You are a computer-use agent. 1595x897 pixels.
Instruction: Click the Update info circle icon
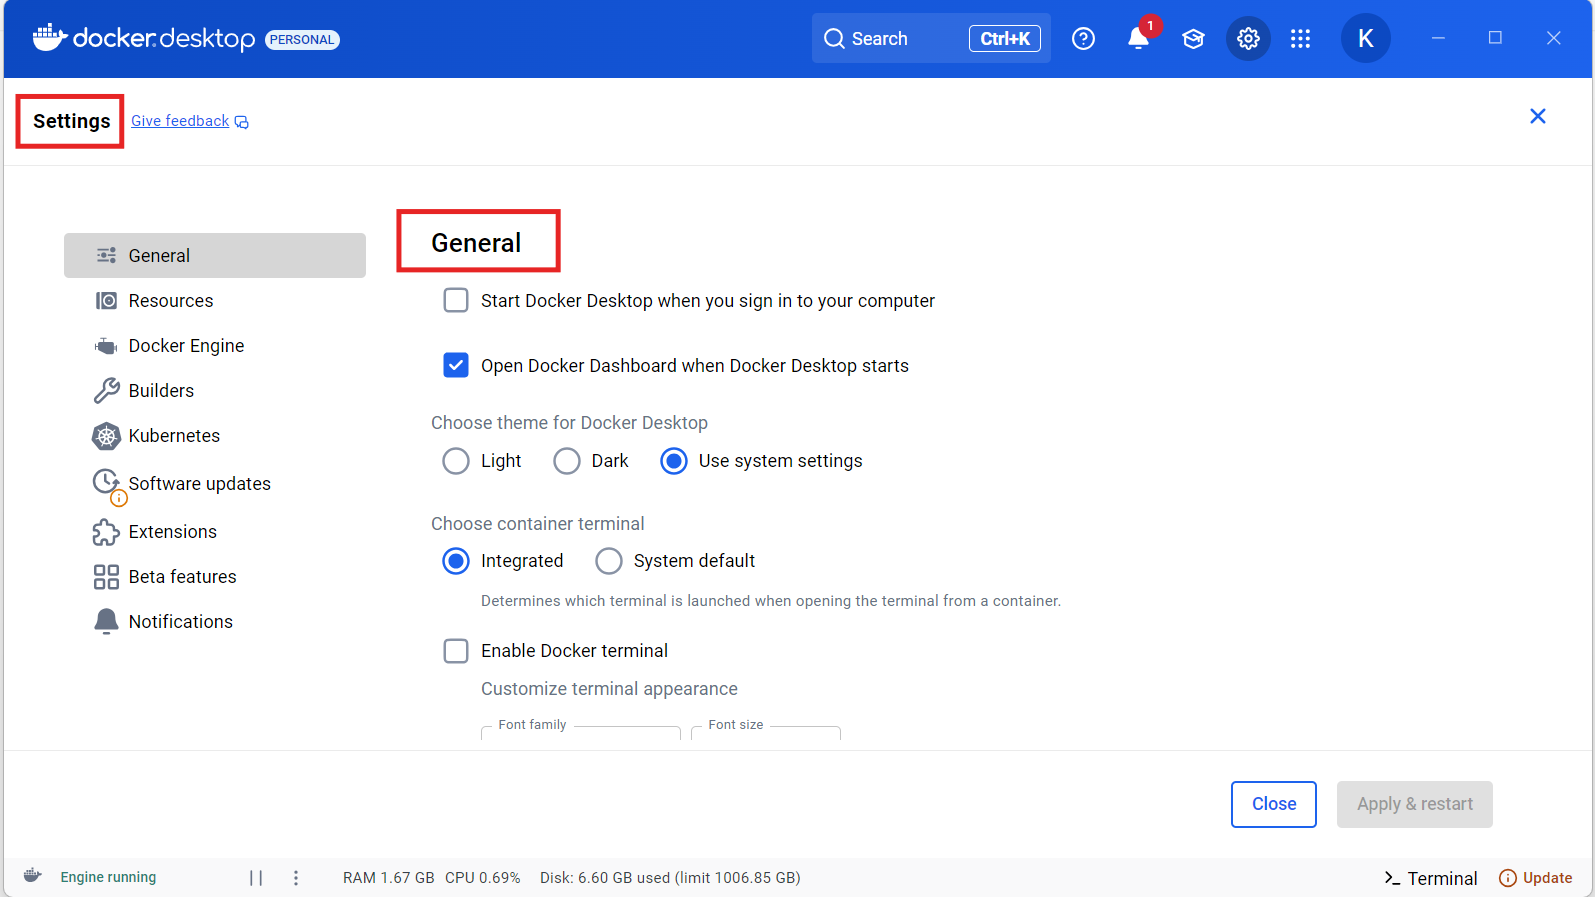1508,878
